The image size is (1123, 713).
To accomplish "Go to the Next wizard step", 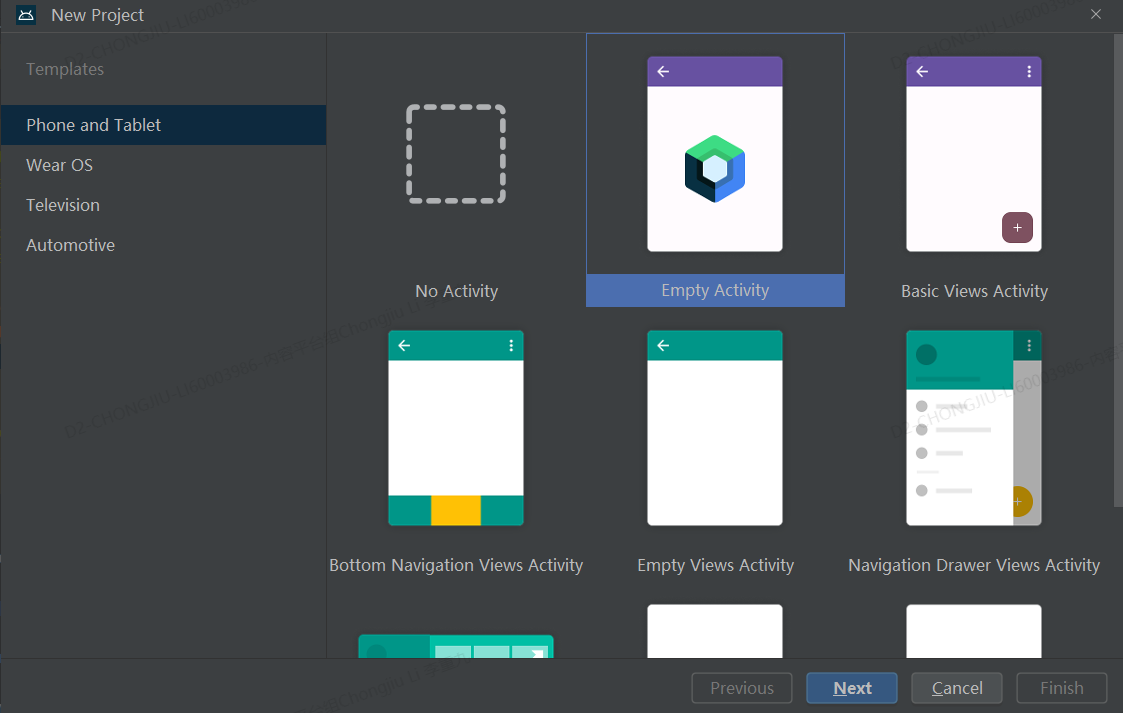I will [x=852, y=688].
